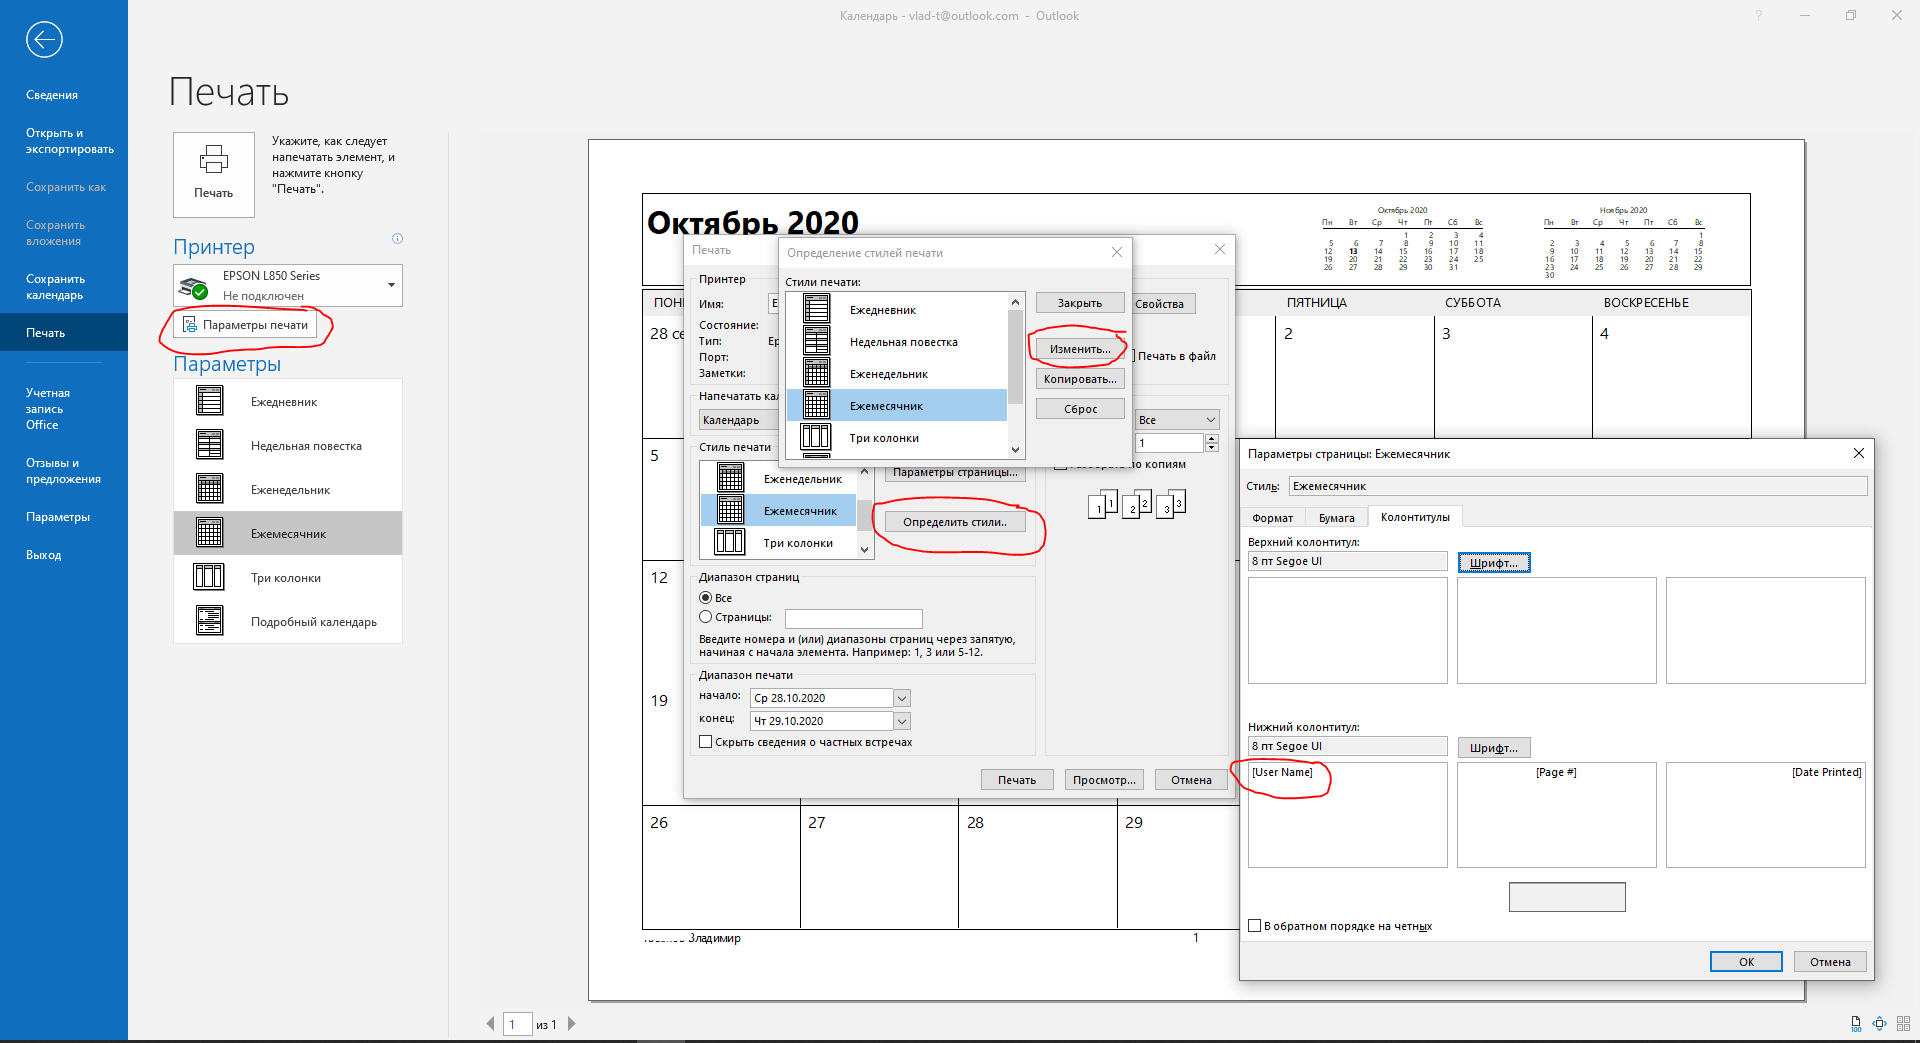Go to previous preview page arrow
The height and width of the screenshot is (1043, 1920).
490,1023
